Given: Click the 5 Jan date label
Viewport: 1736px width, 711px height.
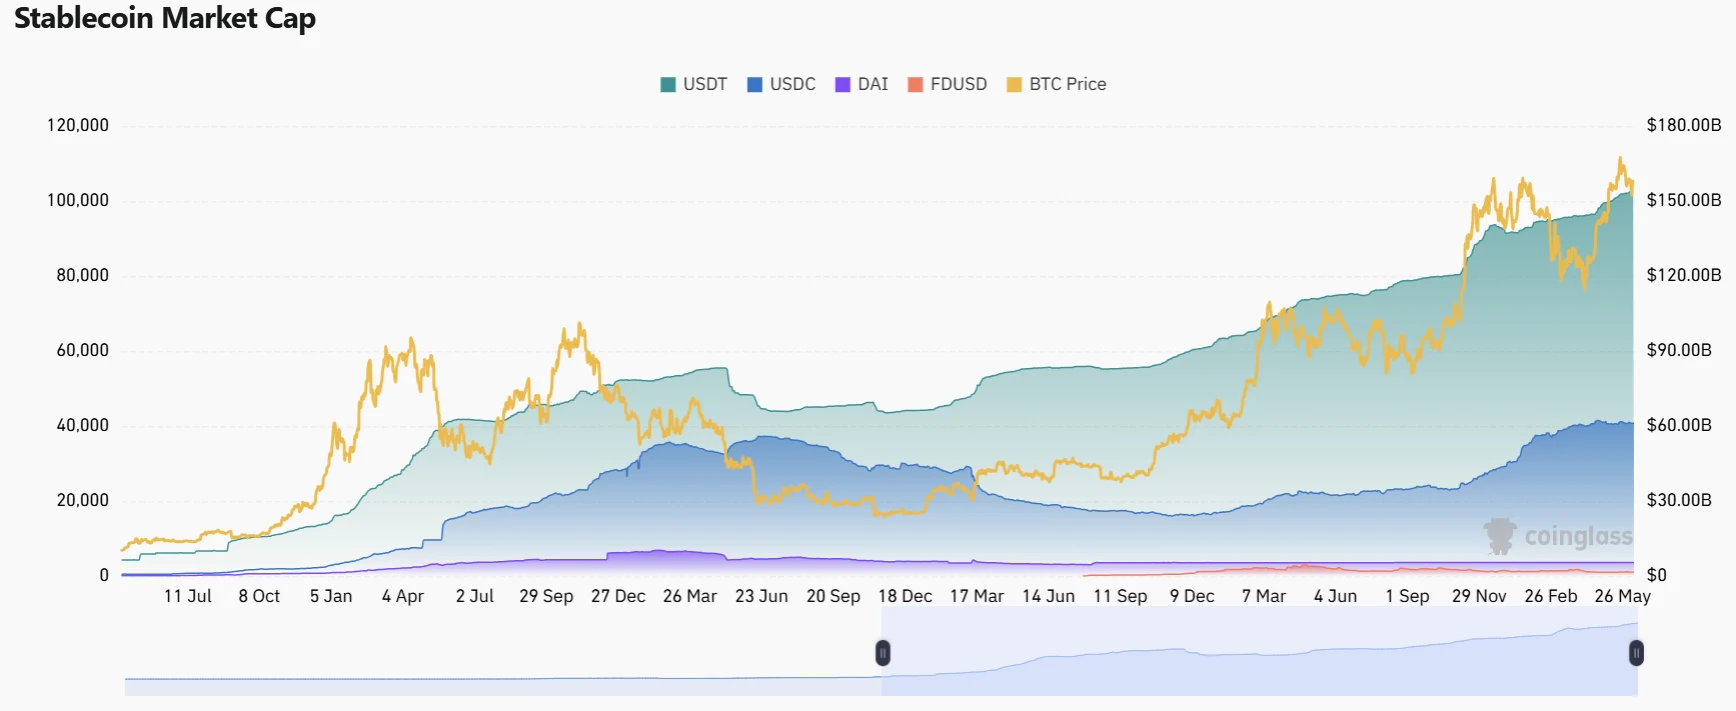Looking at the screenshot, I should tap(331, 596).
